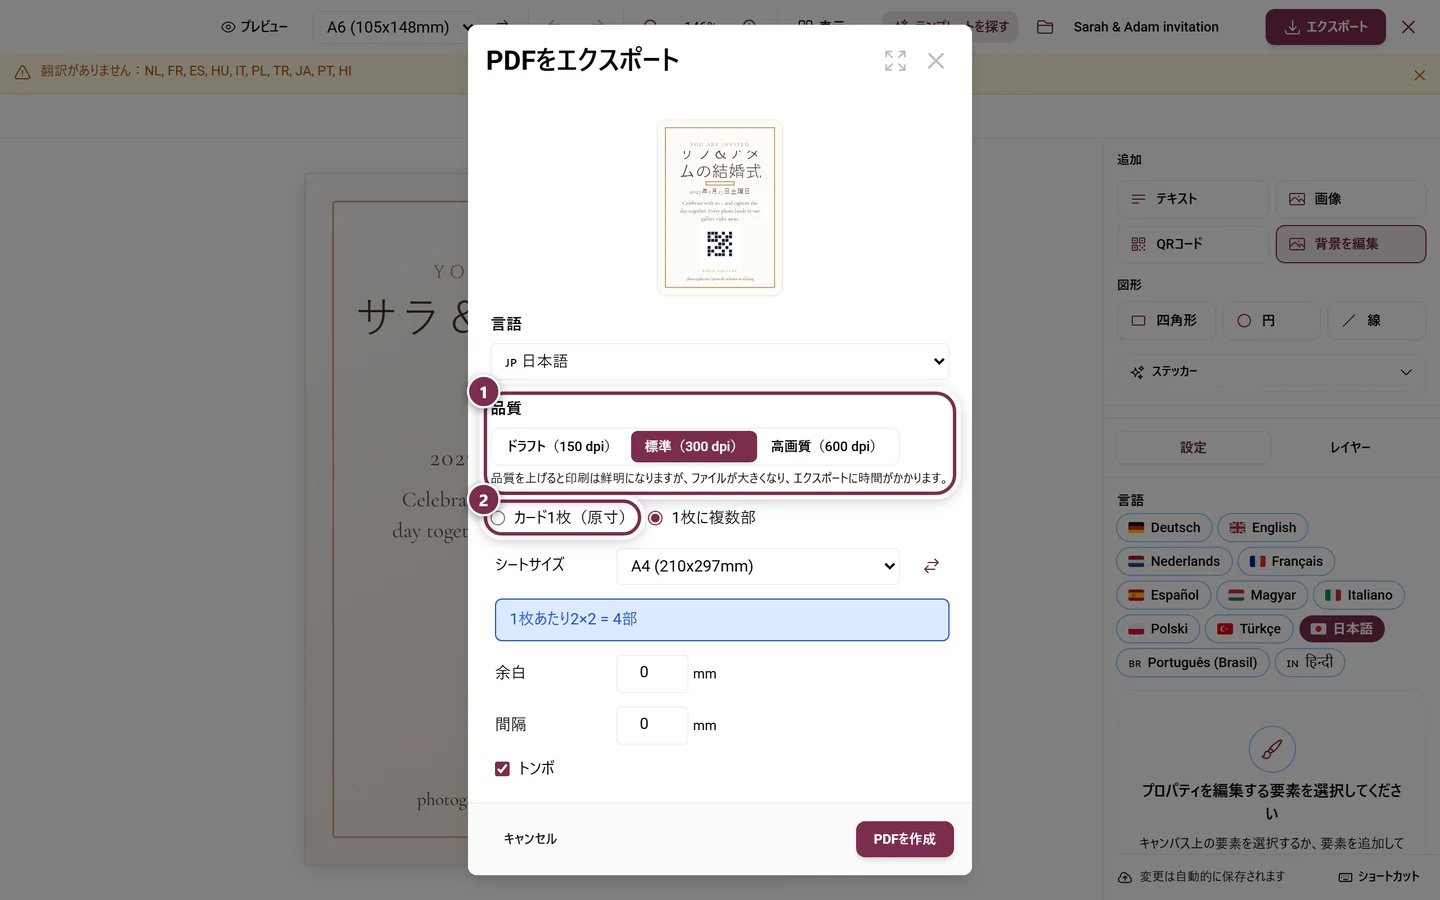
Task: Click the PDFを作成 create PDF button
Action: tap(905, 840)
